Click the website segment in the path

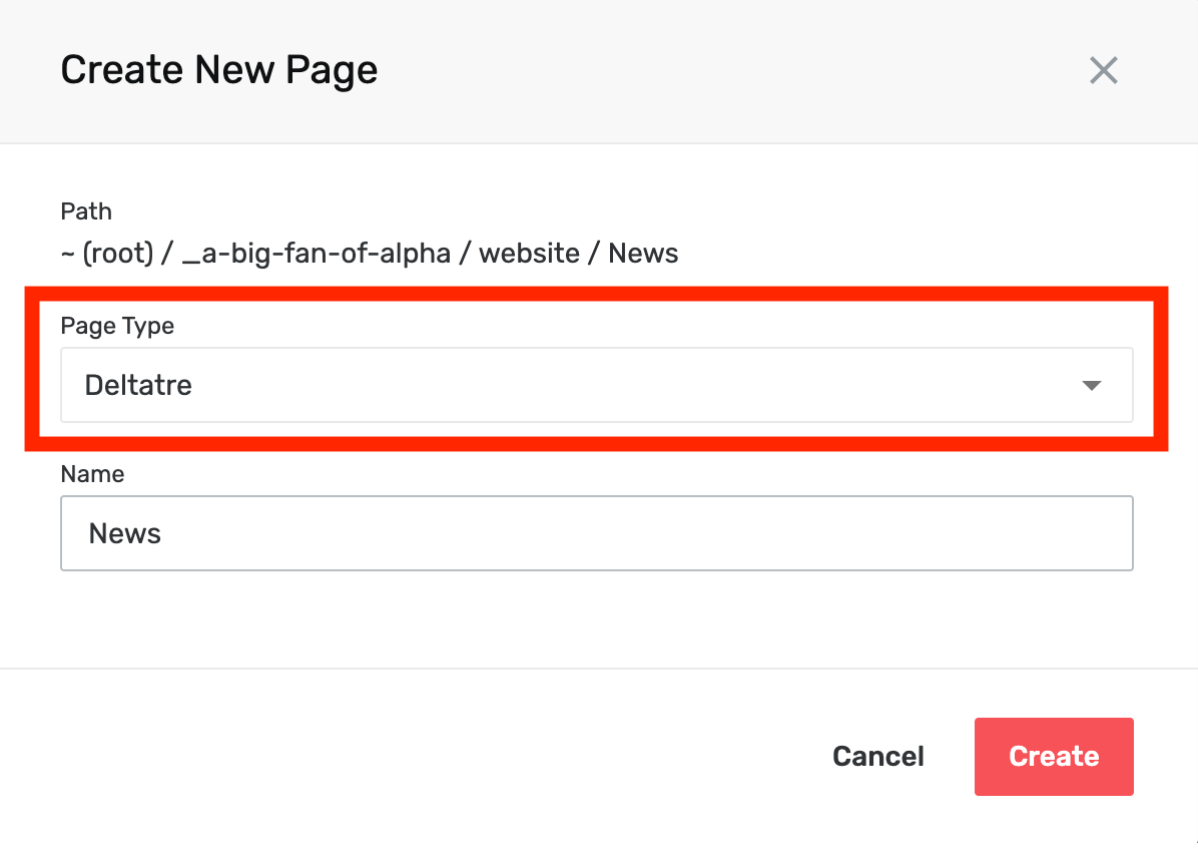[x=529, y=253]
